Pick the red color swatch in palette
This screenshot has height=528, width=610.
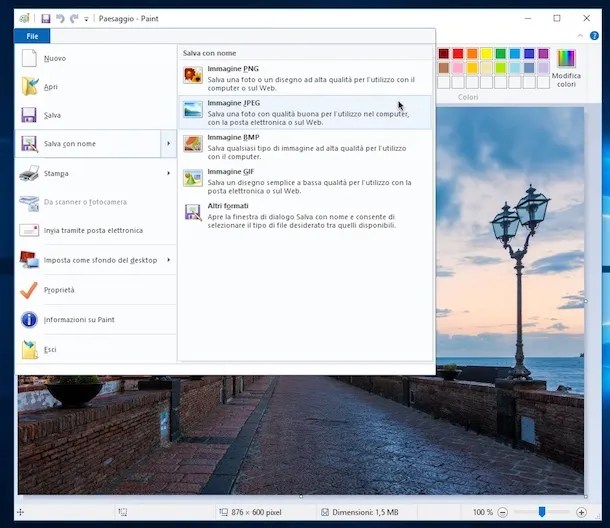pyautogui.click(x=458, y=54)
